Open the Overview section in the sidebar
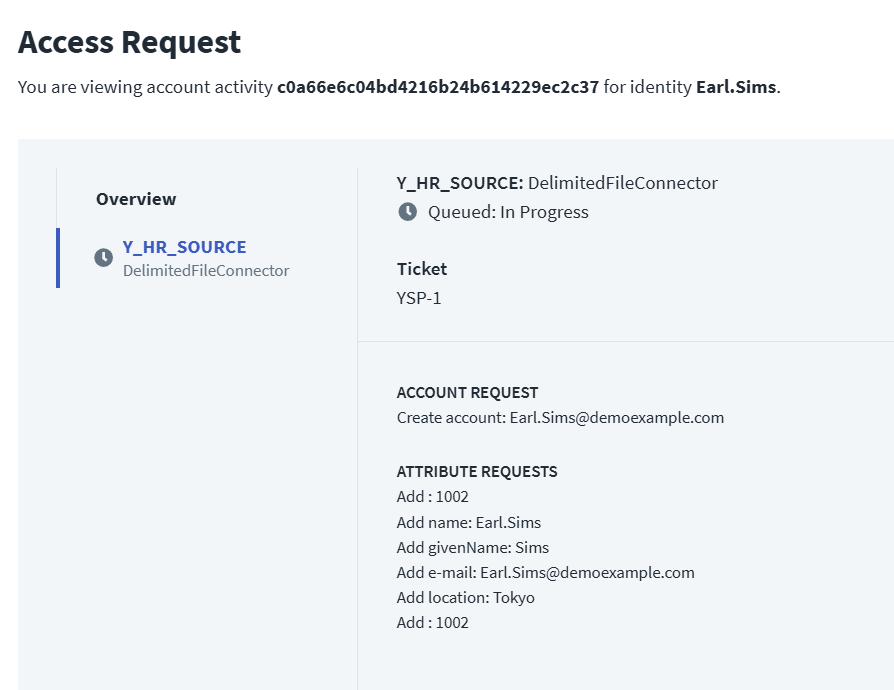Screen dimensions: 894x690 pyautogui.click(x=136, y=199)
